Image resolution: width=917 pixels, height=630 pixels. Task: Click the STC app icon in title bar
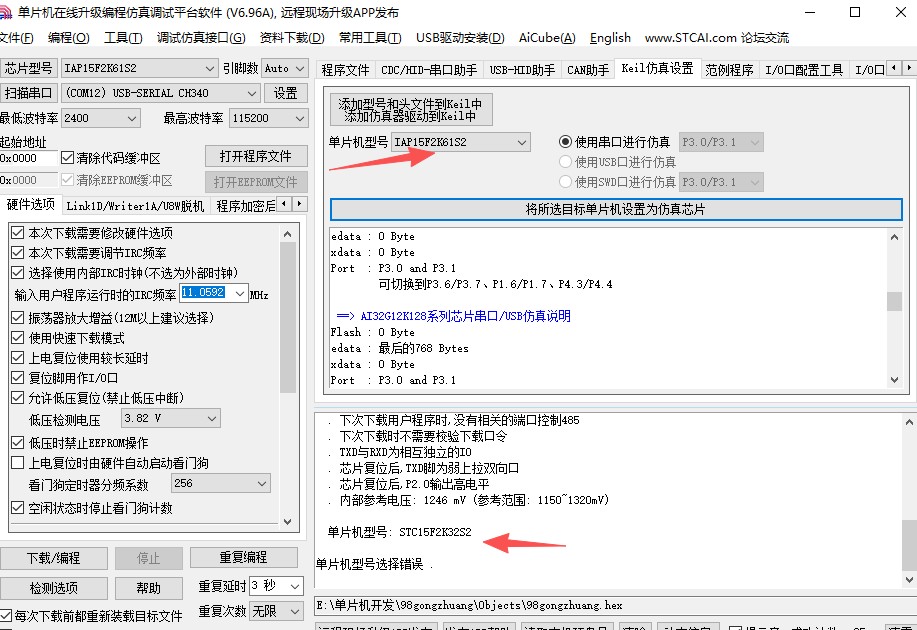(x=5, y=12)
